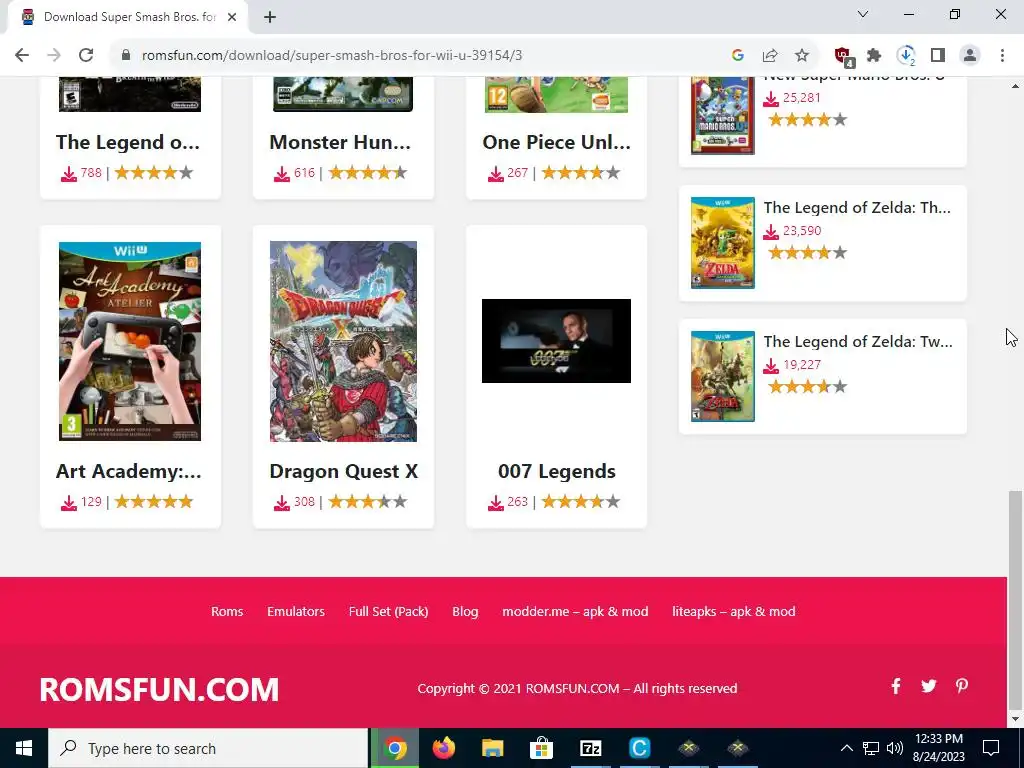Click download icon beside 263
This screenshot has height=768, width=1024.
click(496, 503)
